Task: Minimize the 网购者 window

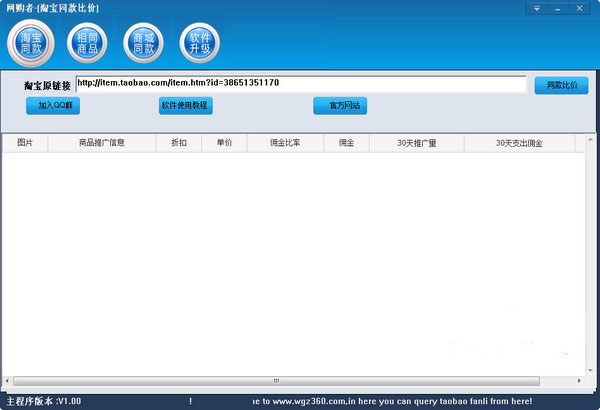Action: pos(558,8)
